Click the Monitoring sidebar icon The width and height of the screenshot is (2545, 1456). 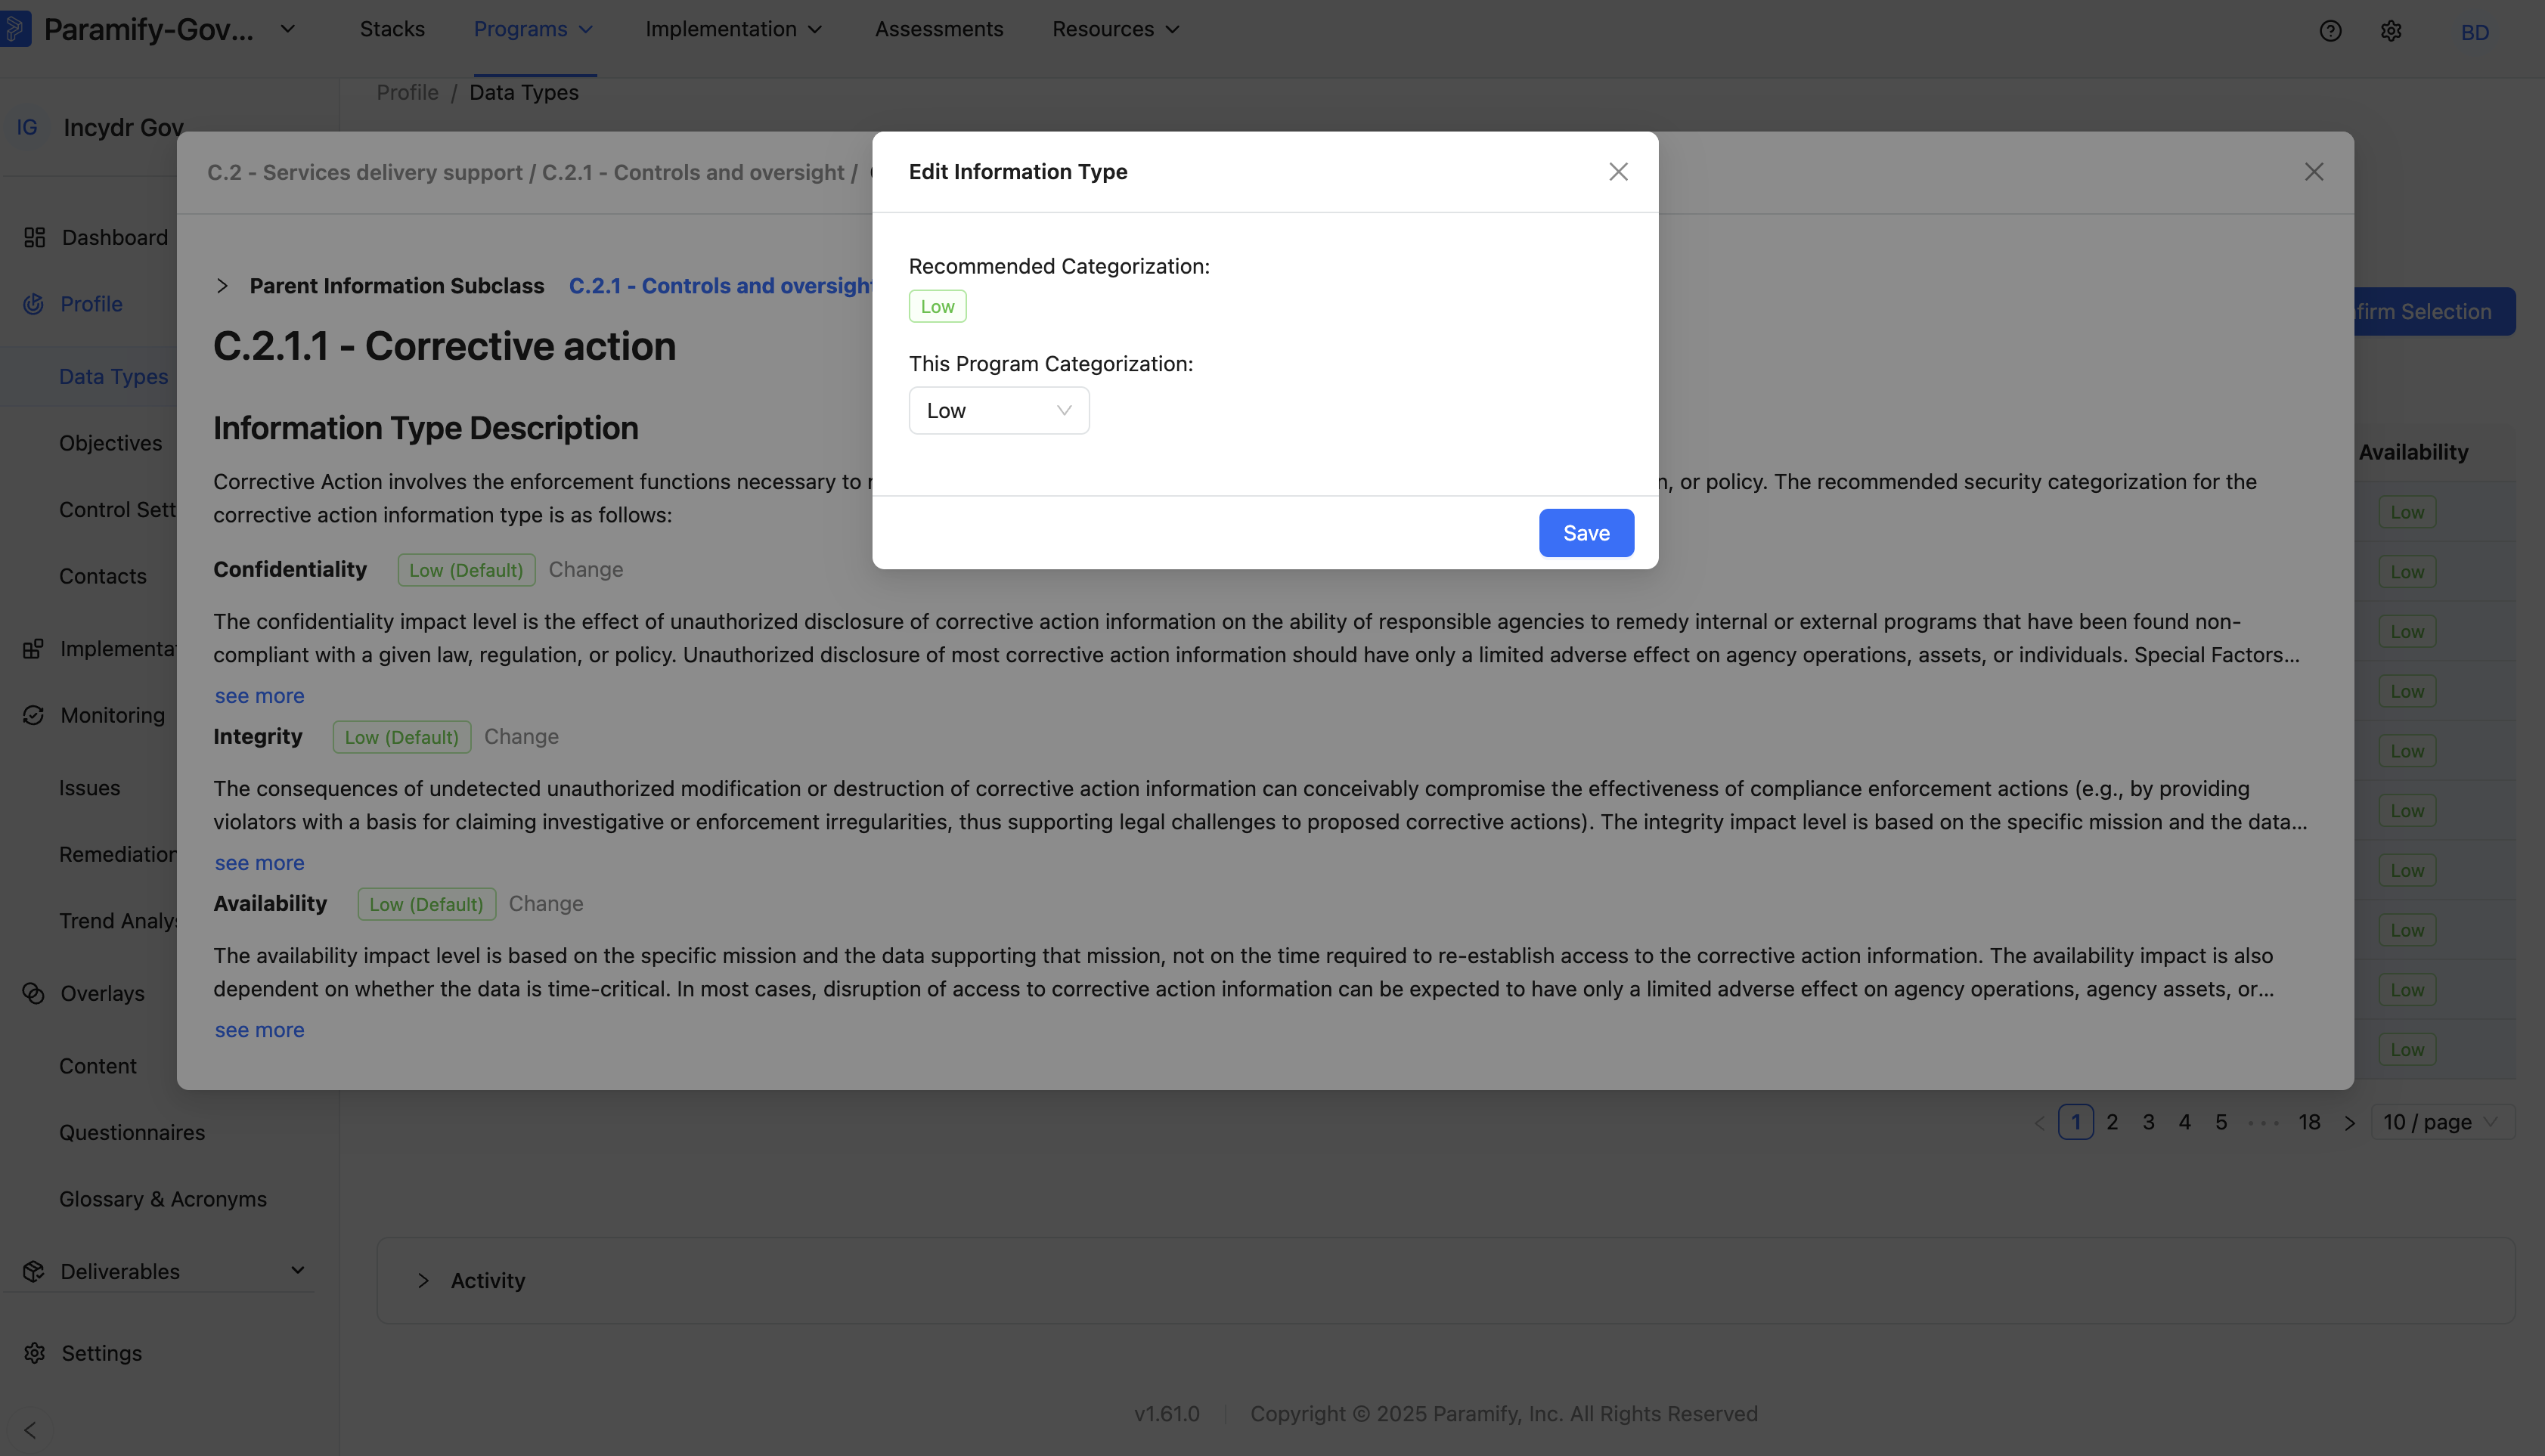coord(33,715)
